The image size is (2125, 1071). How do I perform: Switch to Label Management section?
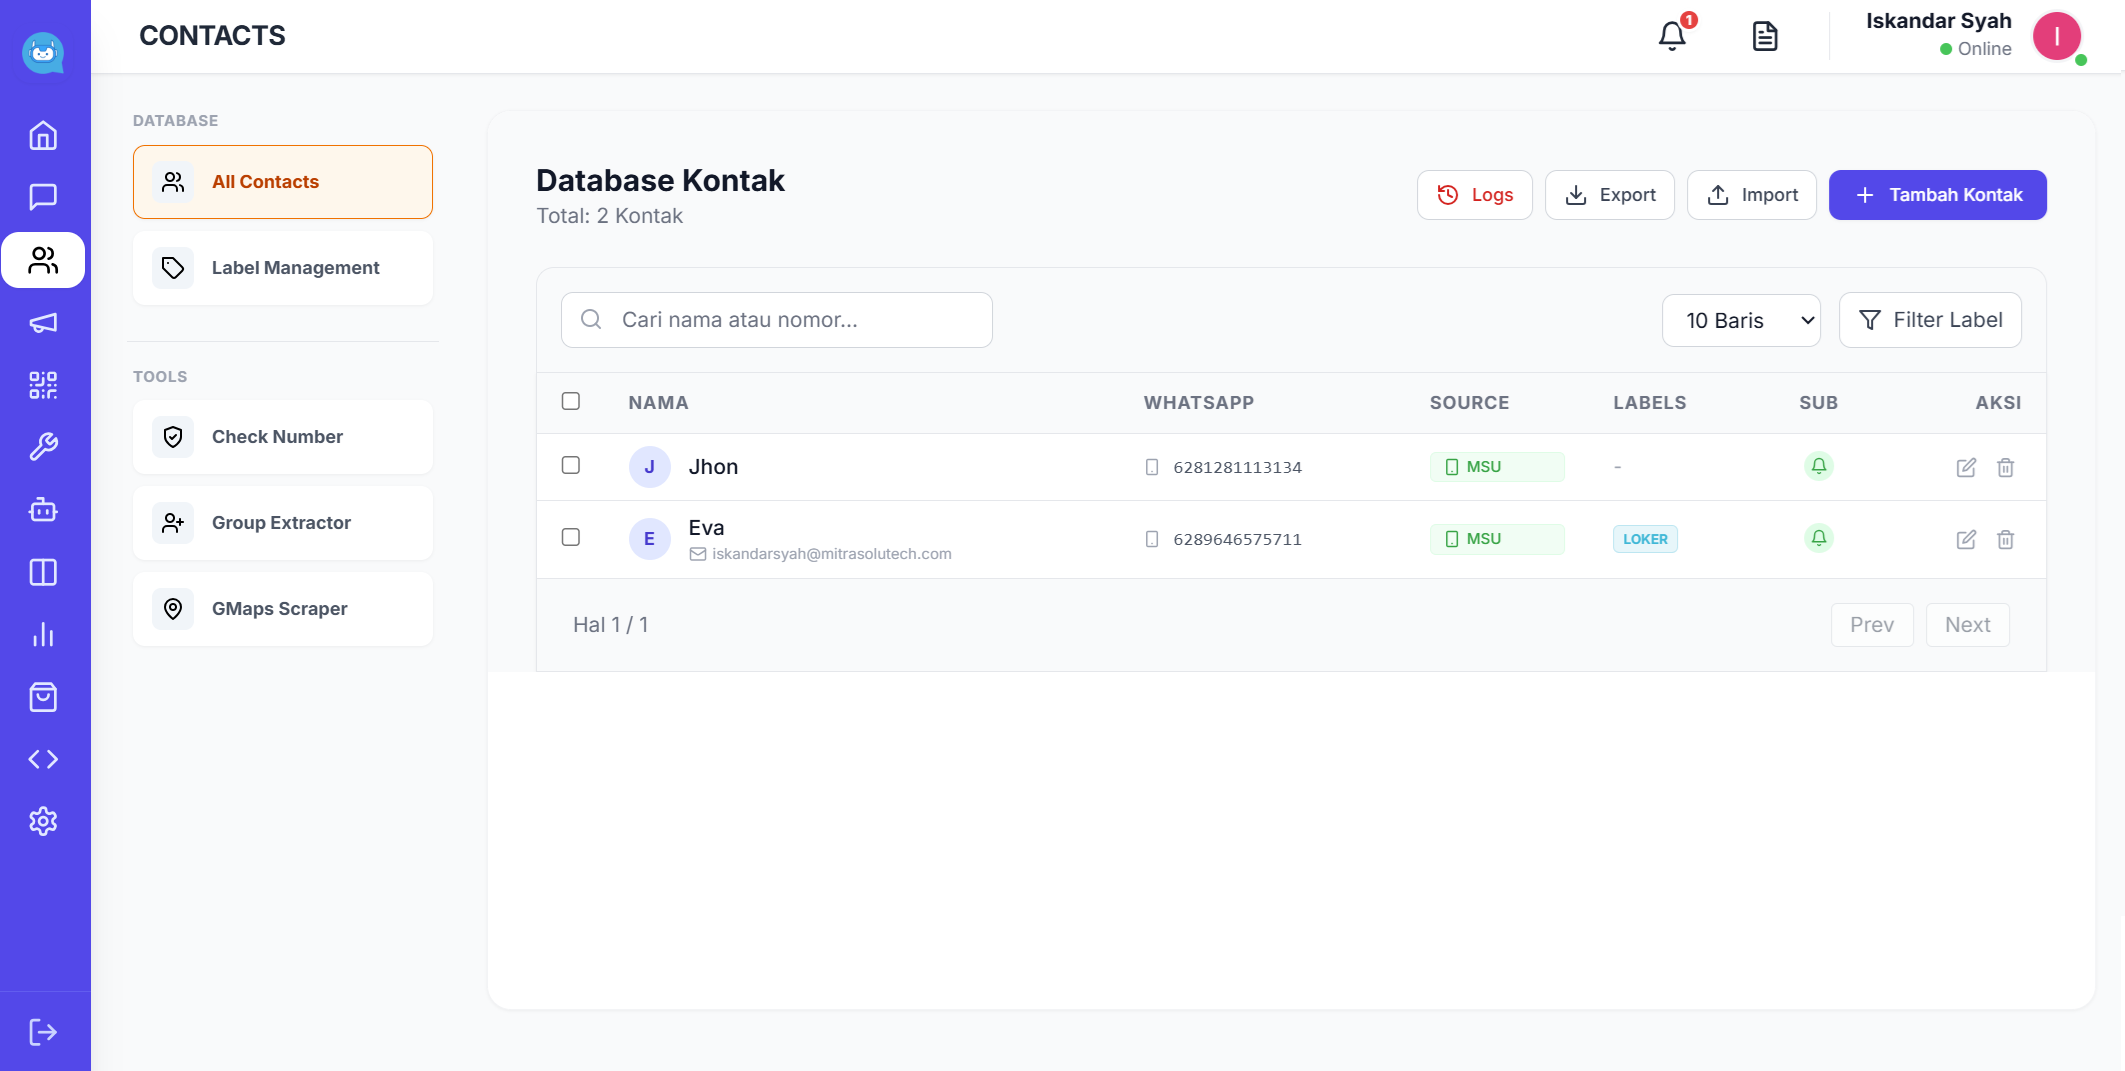[x=283, y=268]
